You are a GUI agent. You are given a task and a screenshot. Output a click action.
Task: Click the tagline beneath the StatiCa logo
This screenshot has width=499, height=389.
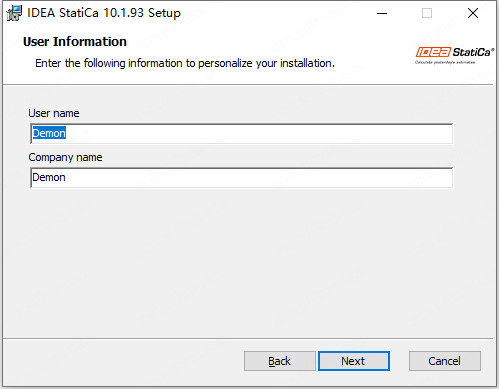(445, 62)
